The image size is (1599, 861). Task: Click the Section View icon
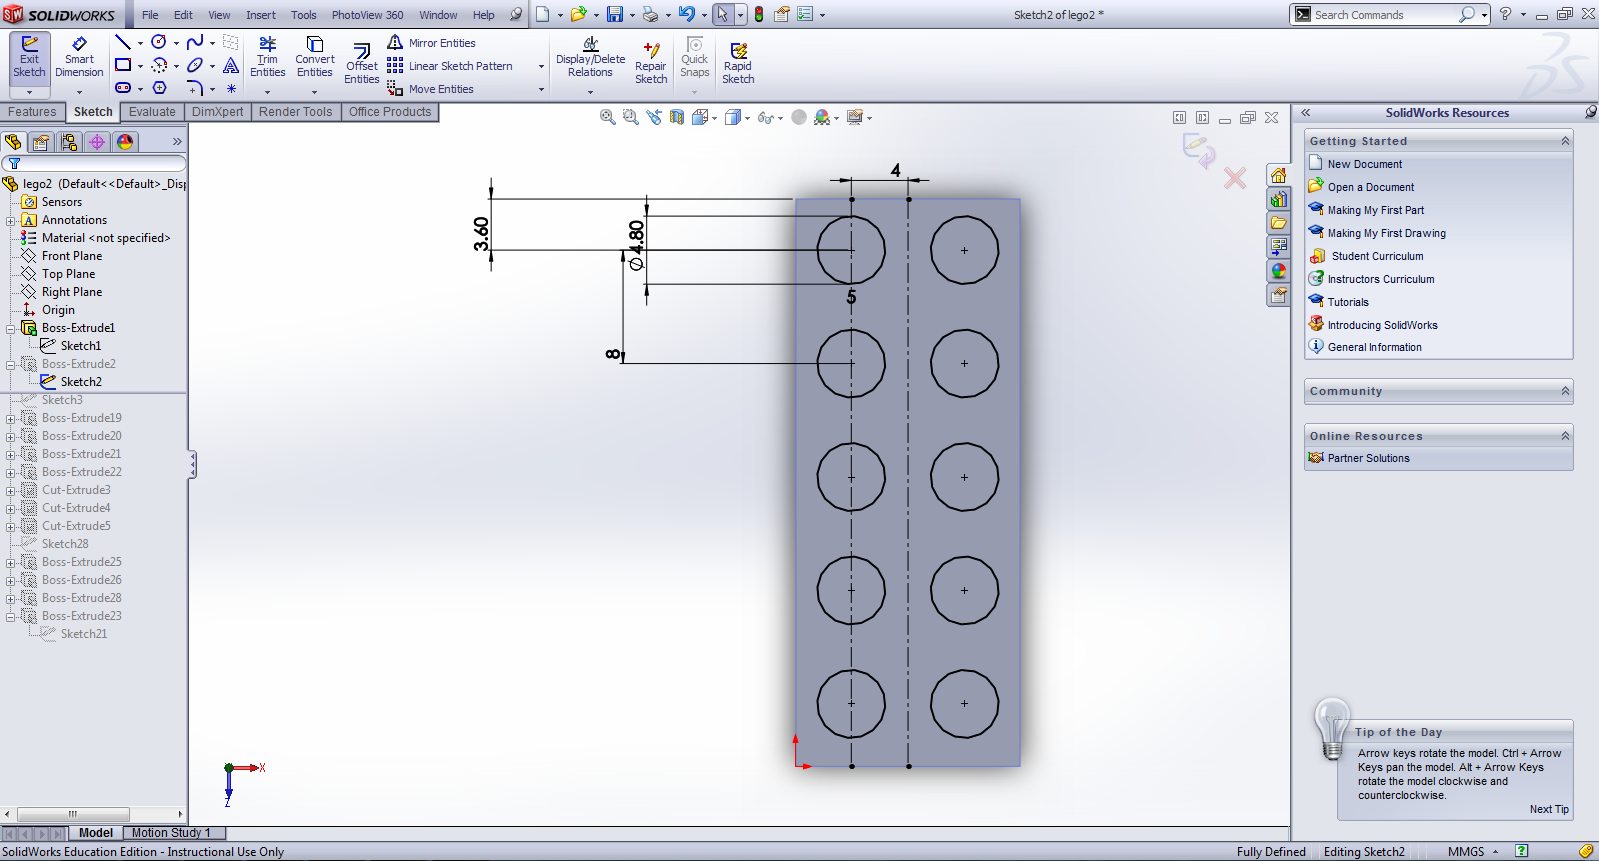(x=677, y=117)
